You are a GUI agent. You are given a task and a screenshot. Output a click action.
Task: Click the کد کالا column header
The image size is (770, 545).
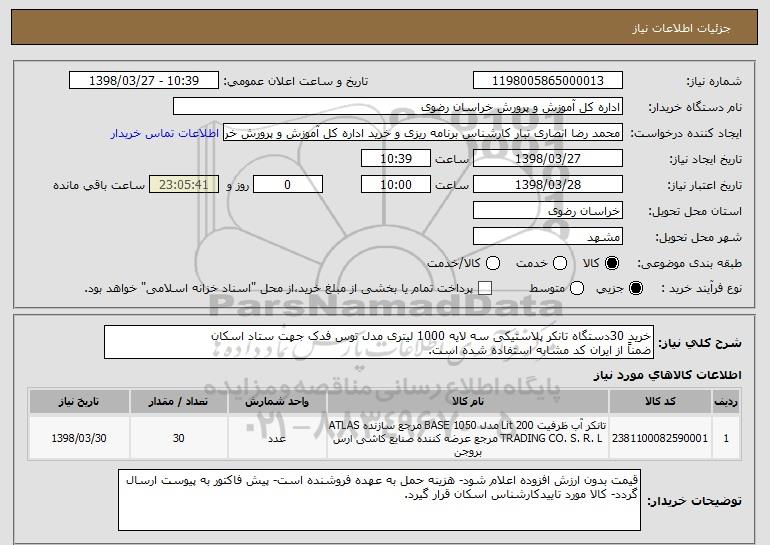tap(660, 402)
